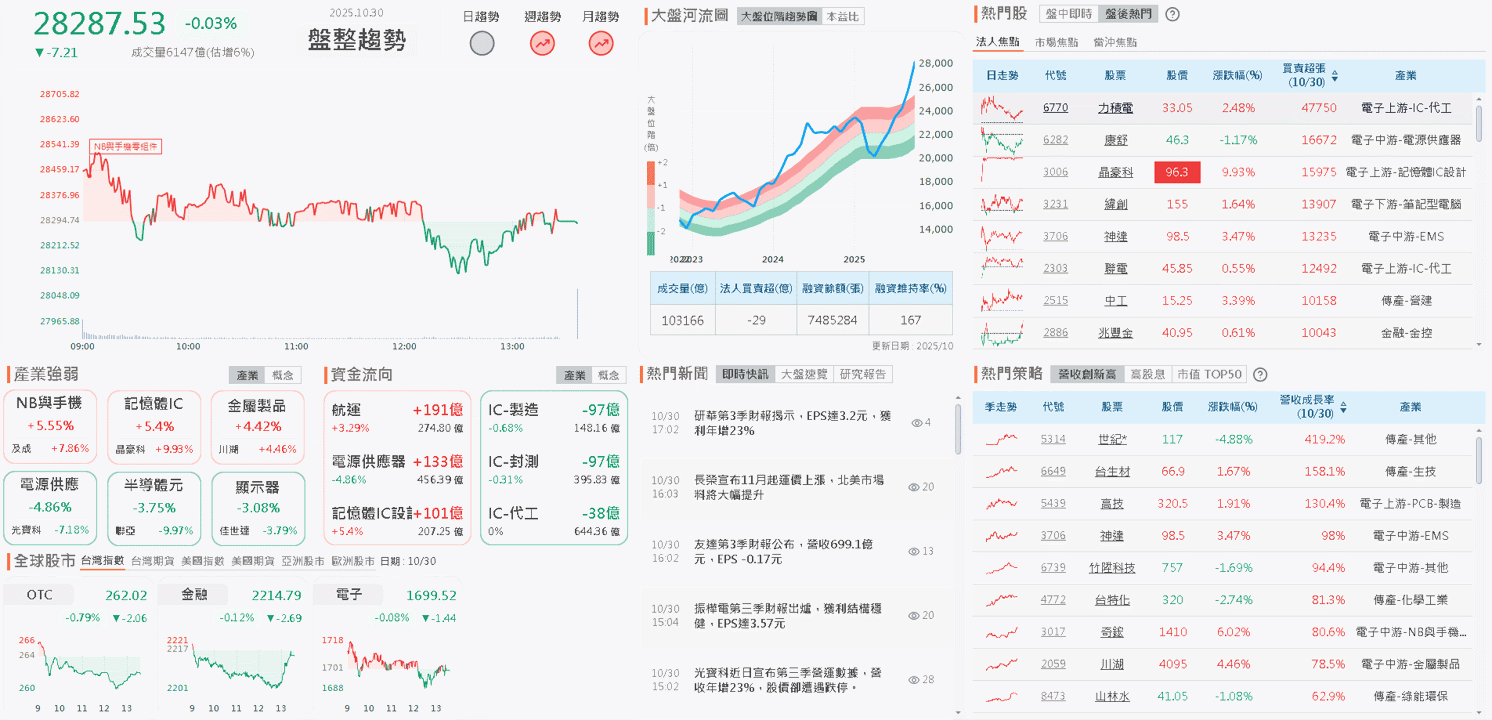The width and height of the screenshot is (1492, 720).
Task: Open stock link 力積電
Action: [x=1115, y=107]
